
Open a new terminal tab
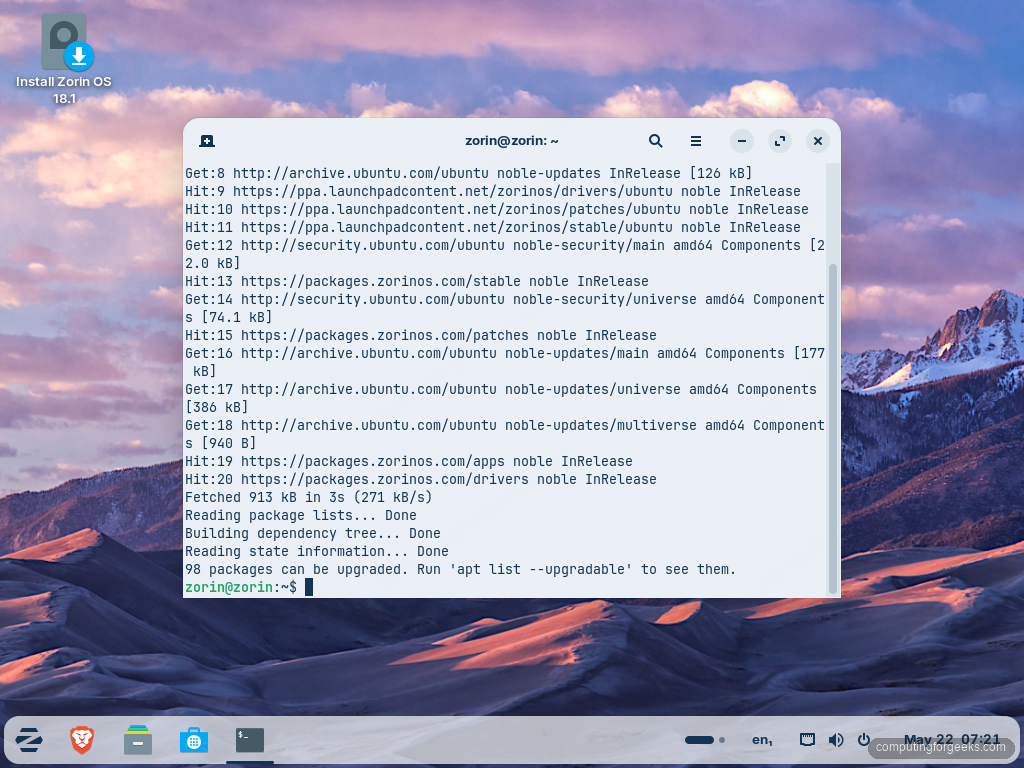[x=207, y=141]
